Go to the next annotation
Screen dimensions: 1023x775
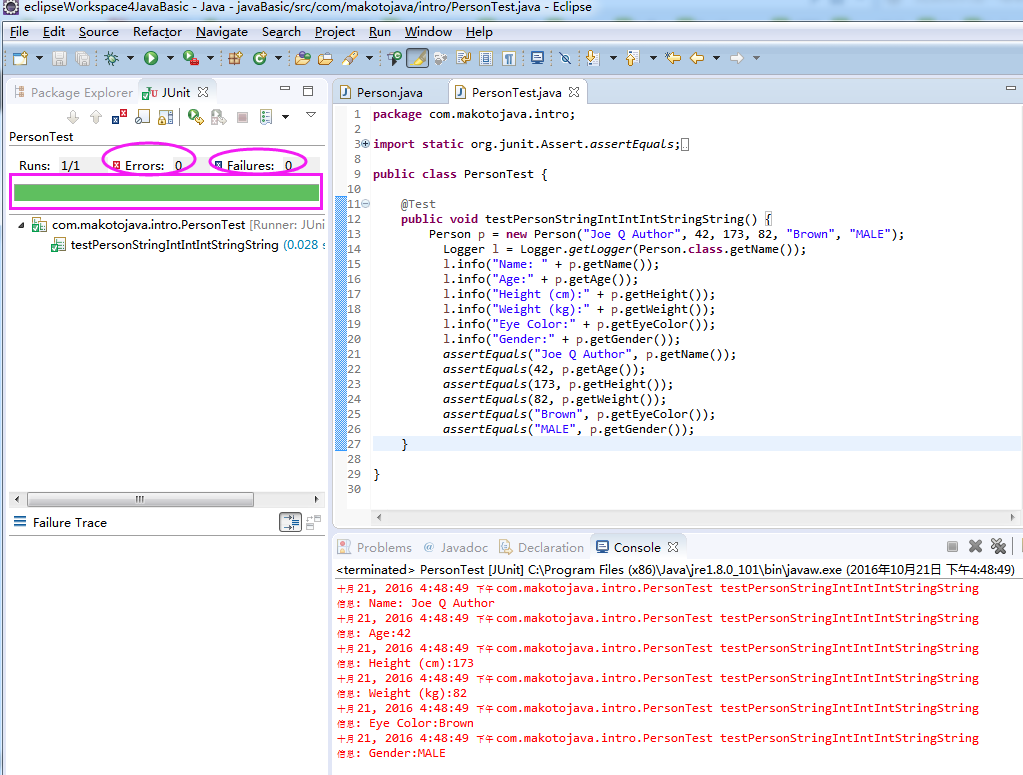point(592,59)
